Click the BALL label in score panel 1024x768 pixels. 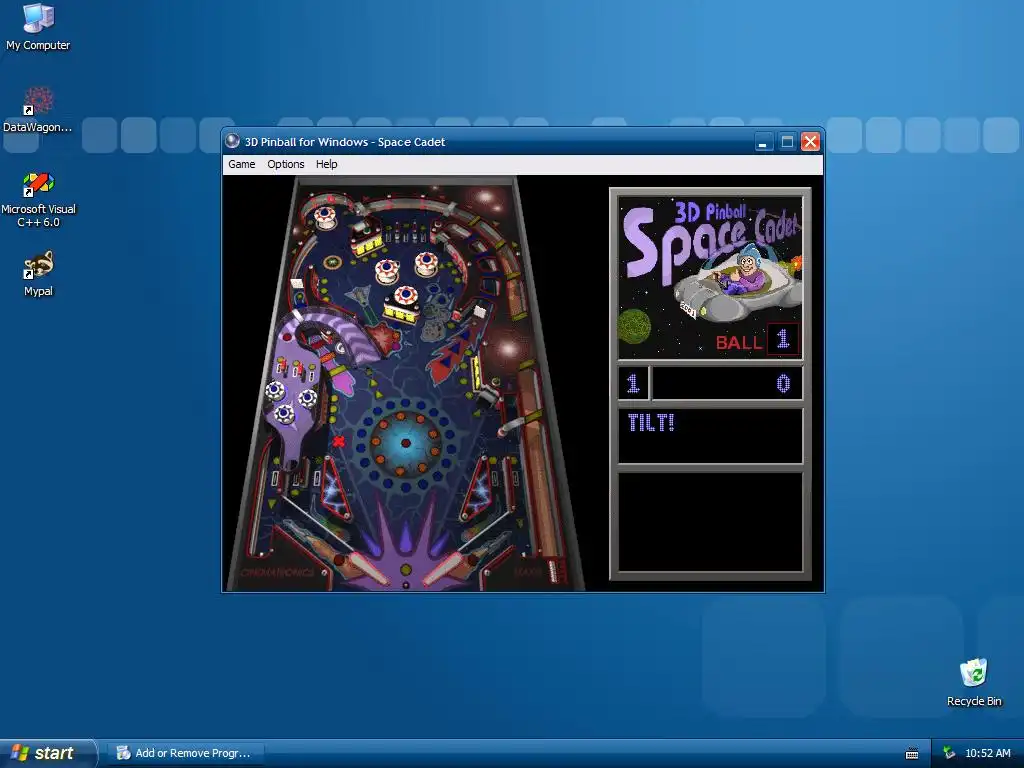click(739, 342)
